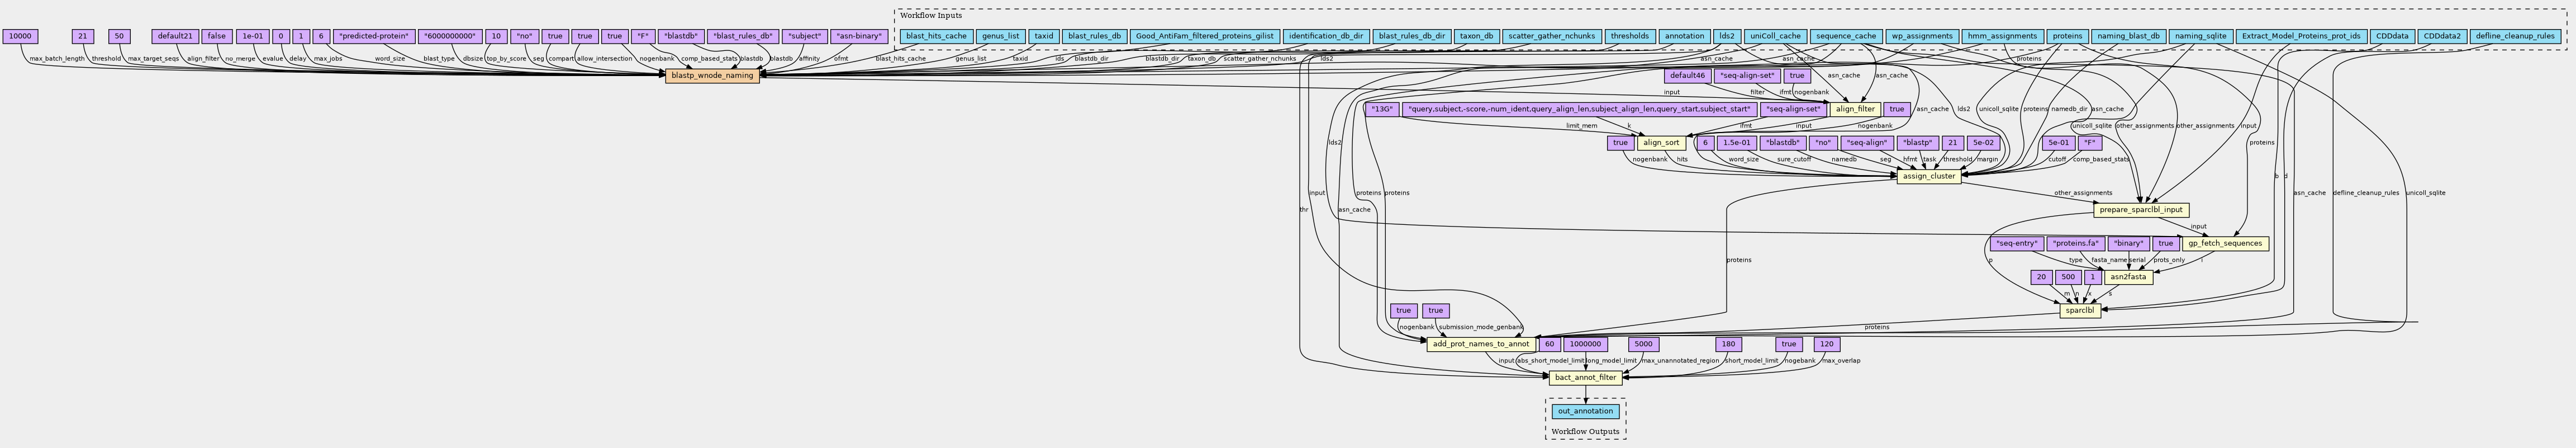The width and height of the screenshot is (2576, 448).
Task: Select the align_filter step node
Action: tap(1855, 109)
